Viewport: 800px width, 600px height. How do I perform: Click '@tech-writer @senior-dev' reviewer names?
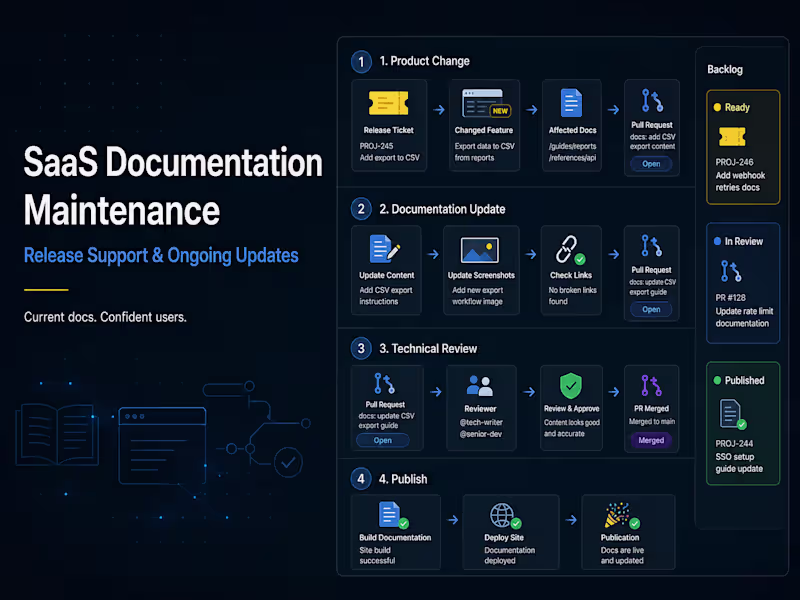tap(481, 428)
